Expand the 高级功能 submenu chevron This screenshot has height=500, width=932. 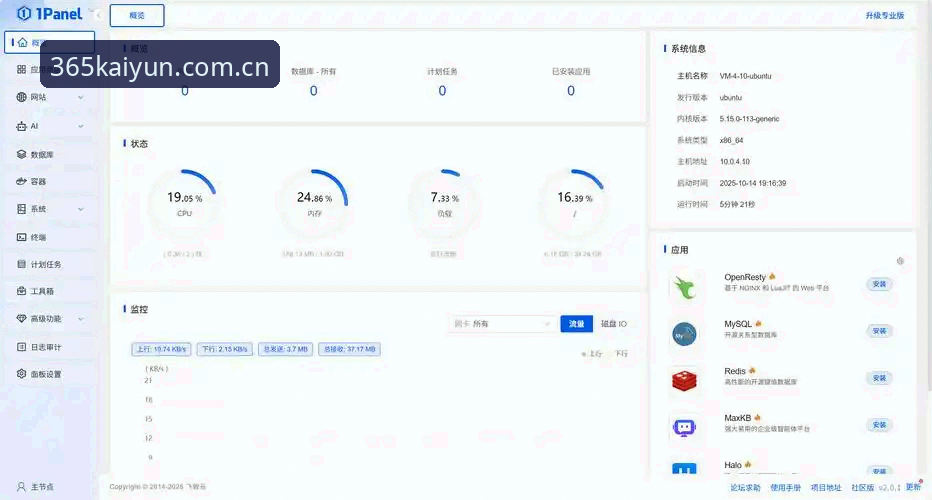coord(81,319)
